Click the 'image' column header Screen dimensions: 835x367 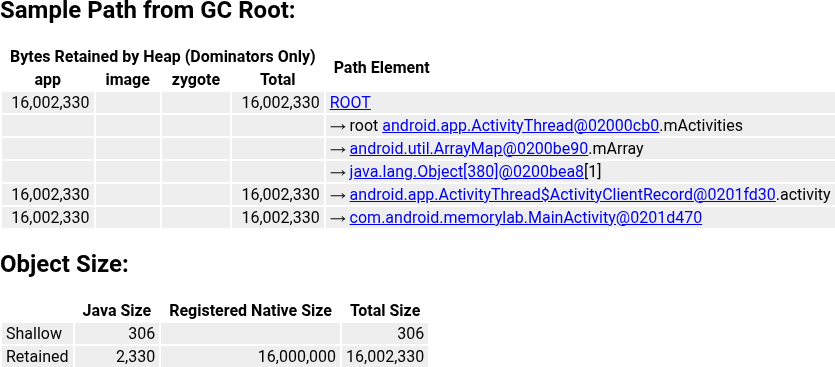point(127,79)
